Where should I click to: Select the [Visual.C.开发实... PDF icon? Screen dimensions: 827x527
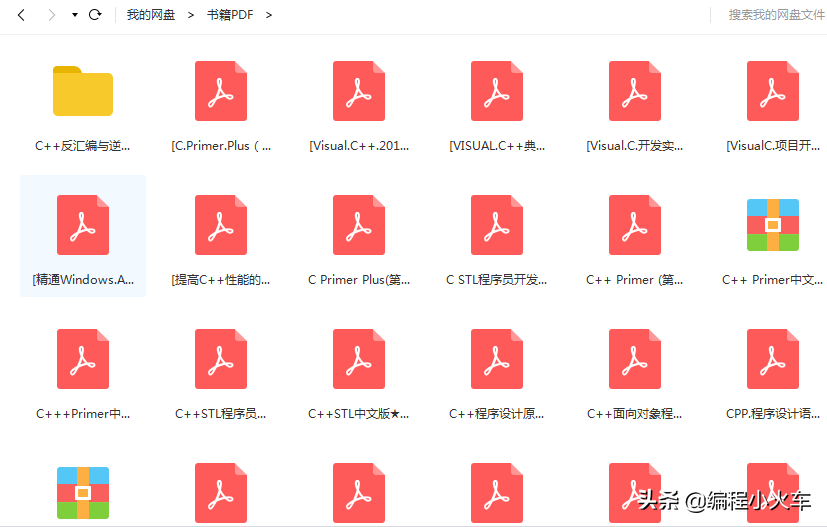point(635,91)
